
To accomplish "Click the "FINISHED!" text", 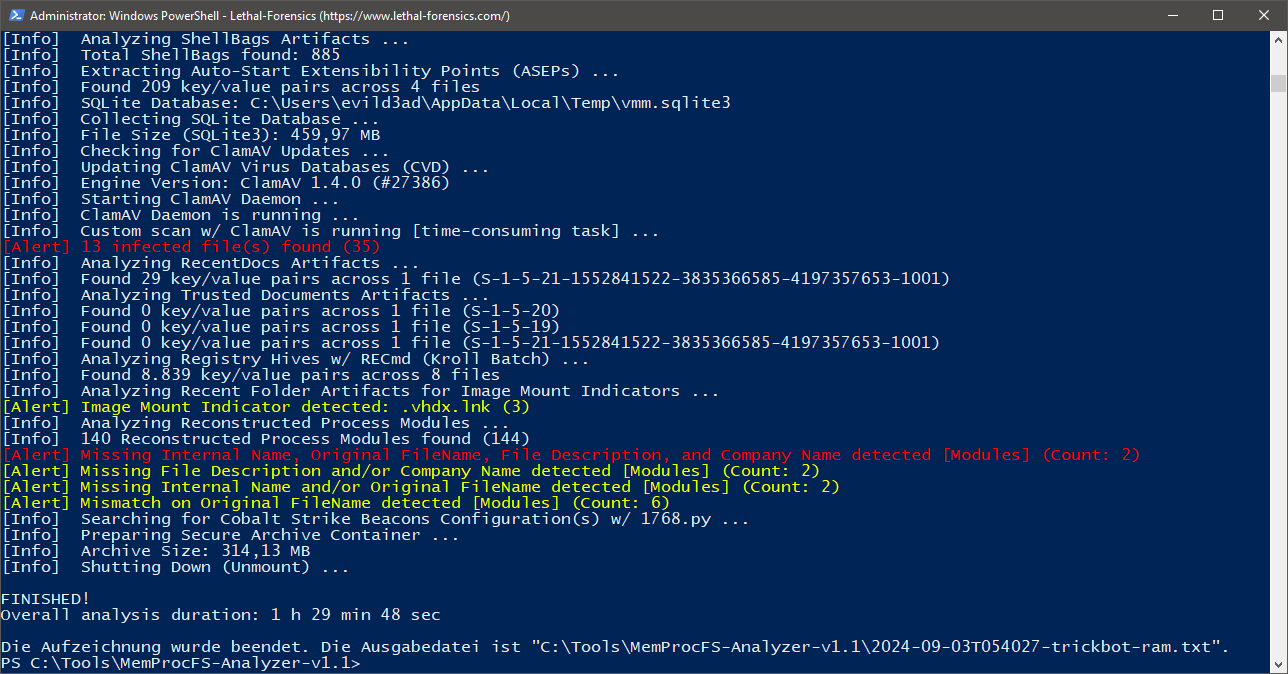I will 45,598.
